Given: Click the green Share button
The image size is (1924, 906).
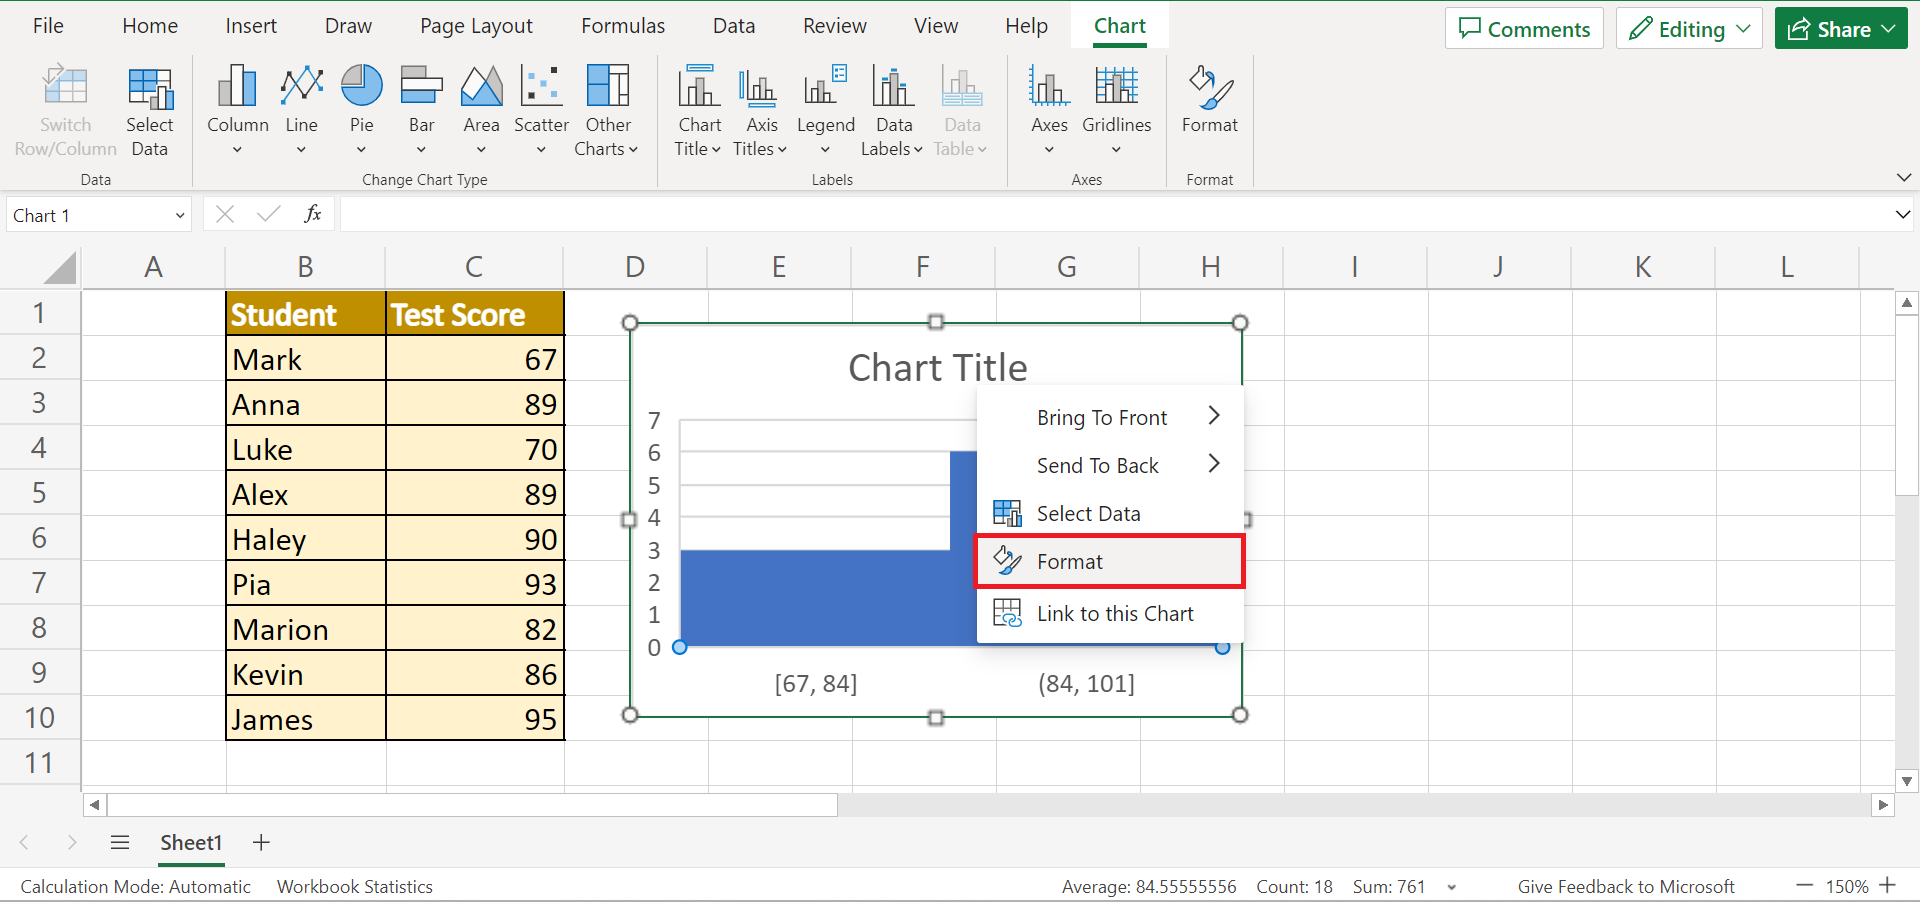Looking at the screenshot, I should pyautogui.click(x=1840, y=29).
